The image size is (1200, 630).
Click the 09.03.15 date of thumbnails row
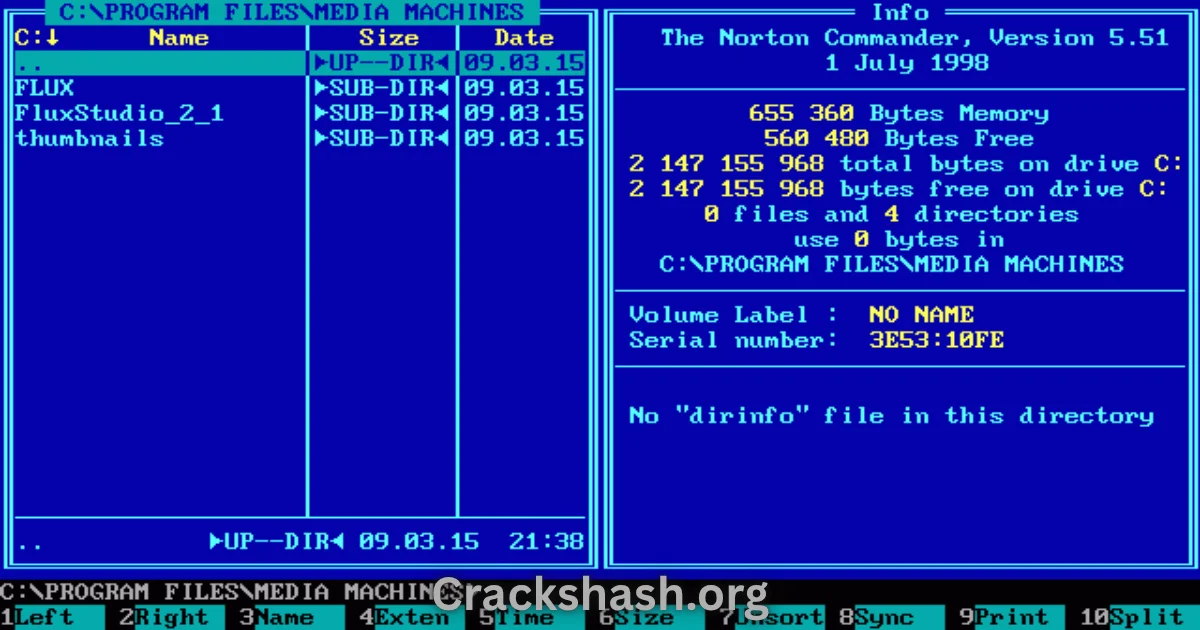coord(524,138)
